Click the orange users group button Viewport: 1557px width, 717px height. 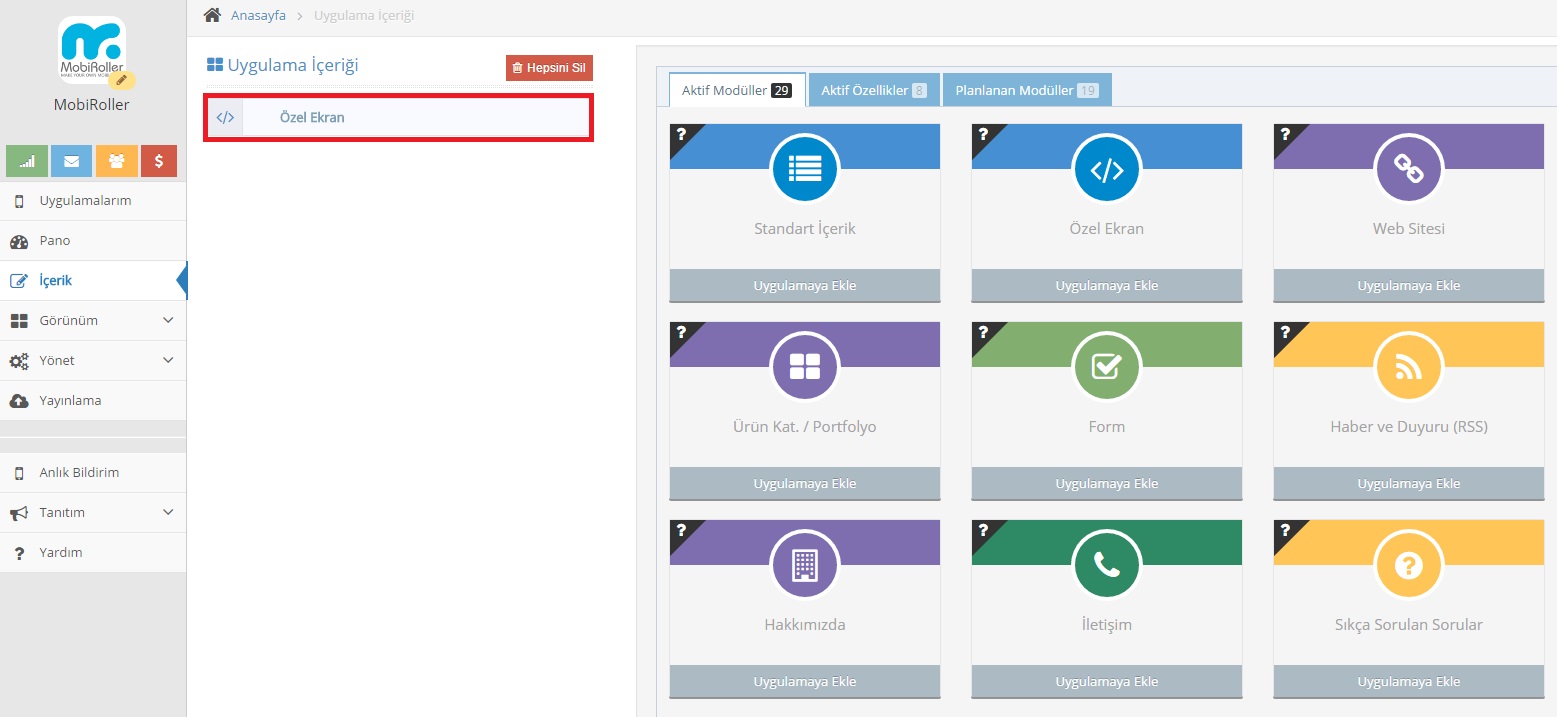click(x=117, y=161)
